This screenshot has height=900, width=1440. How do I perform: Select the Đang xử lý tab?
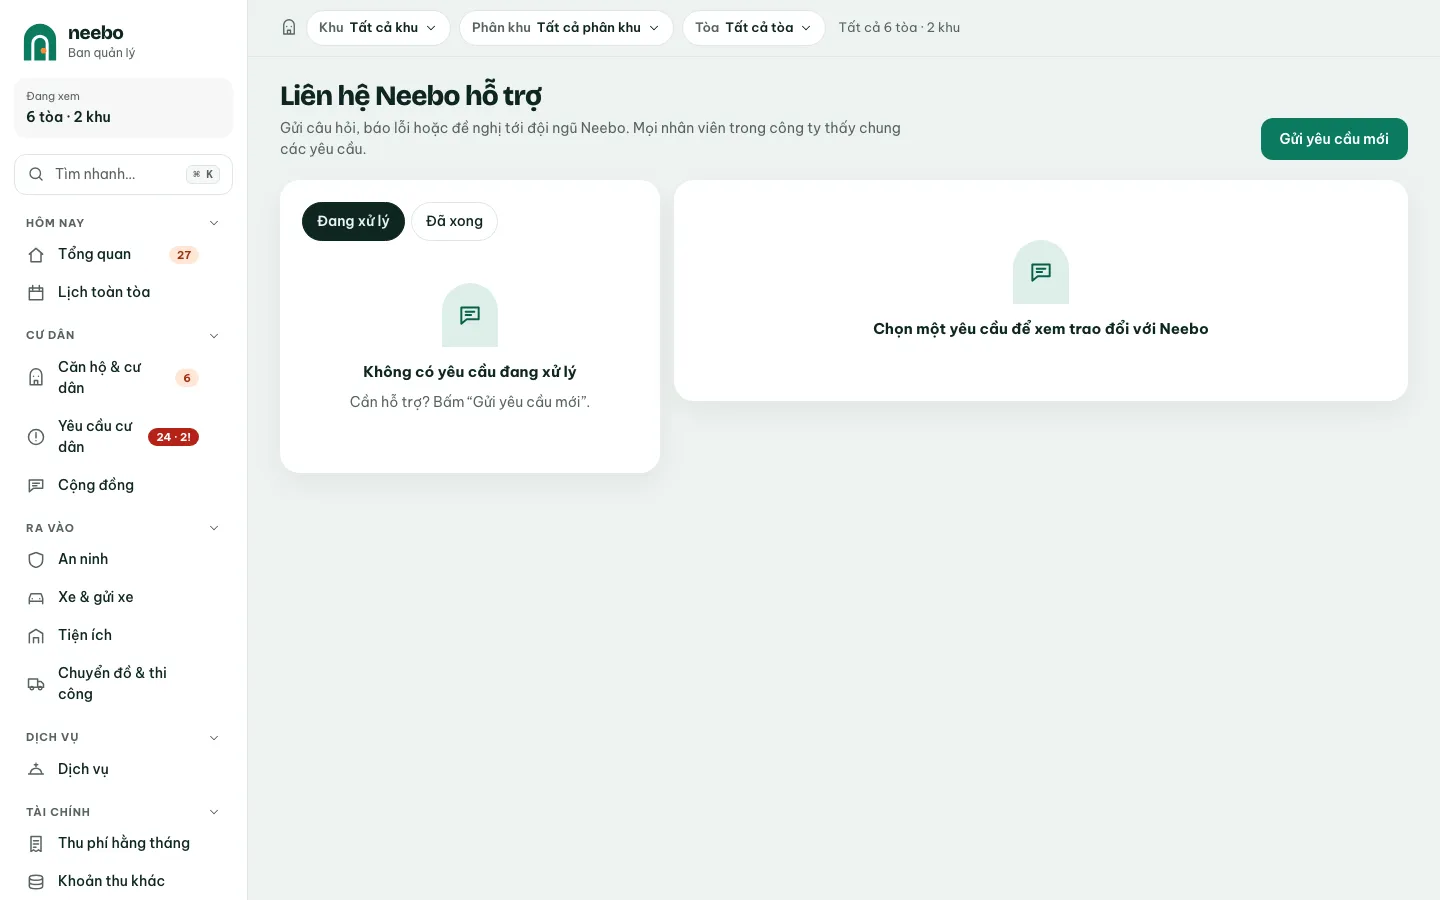(353, 221)
